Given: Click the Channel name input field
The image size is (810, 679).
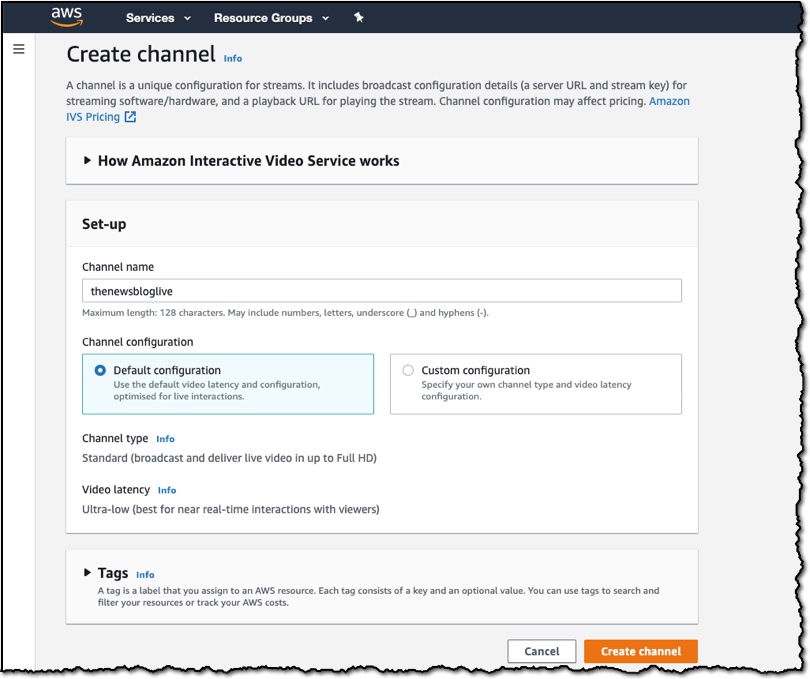Looking at the screenshot, I should click(382, 291).
